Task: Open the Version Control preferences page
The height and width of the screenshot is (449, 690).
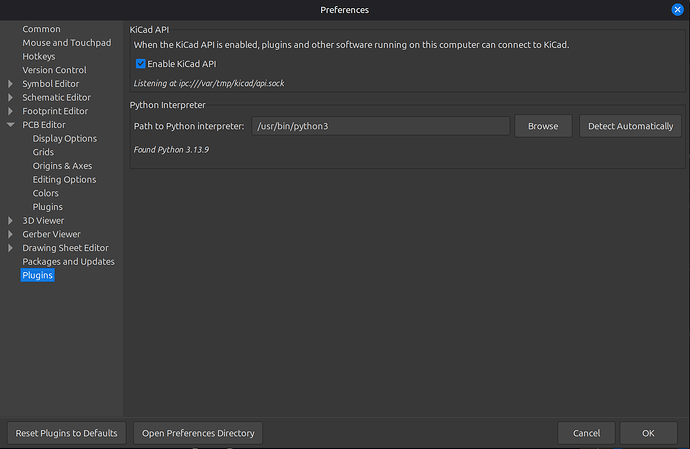Action: tap(54, 71)
